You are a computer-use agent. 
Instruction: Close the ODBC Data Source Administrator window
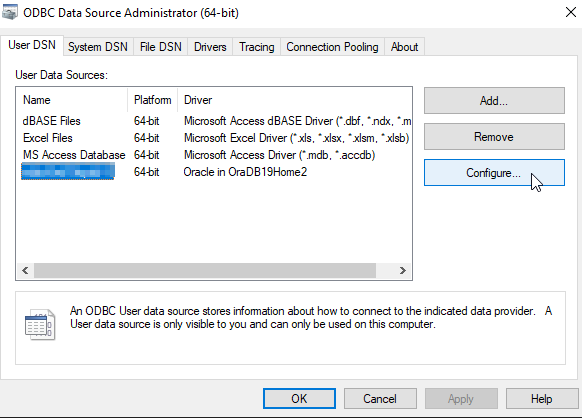click(571, 12)
